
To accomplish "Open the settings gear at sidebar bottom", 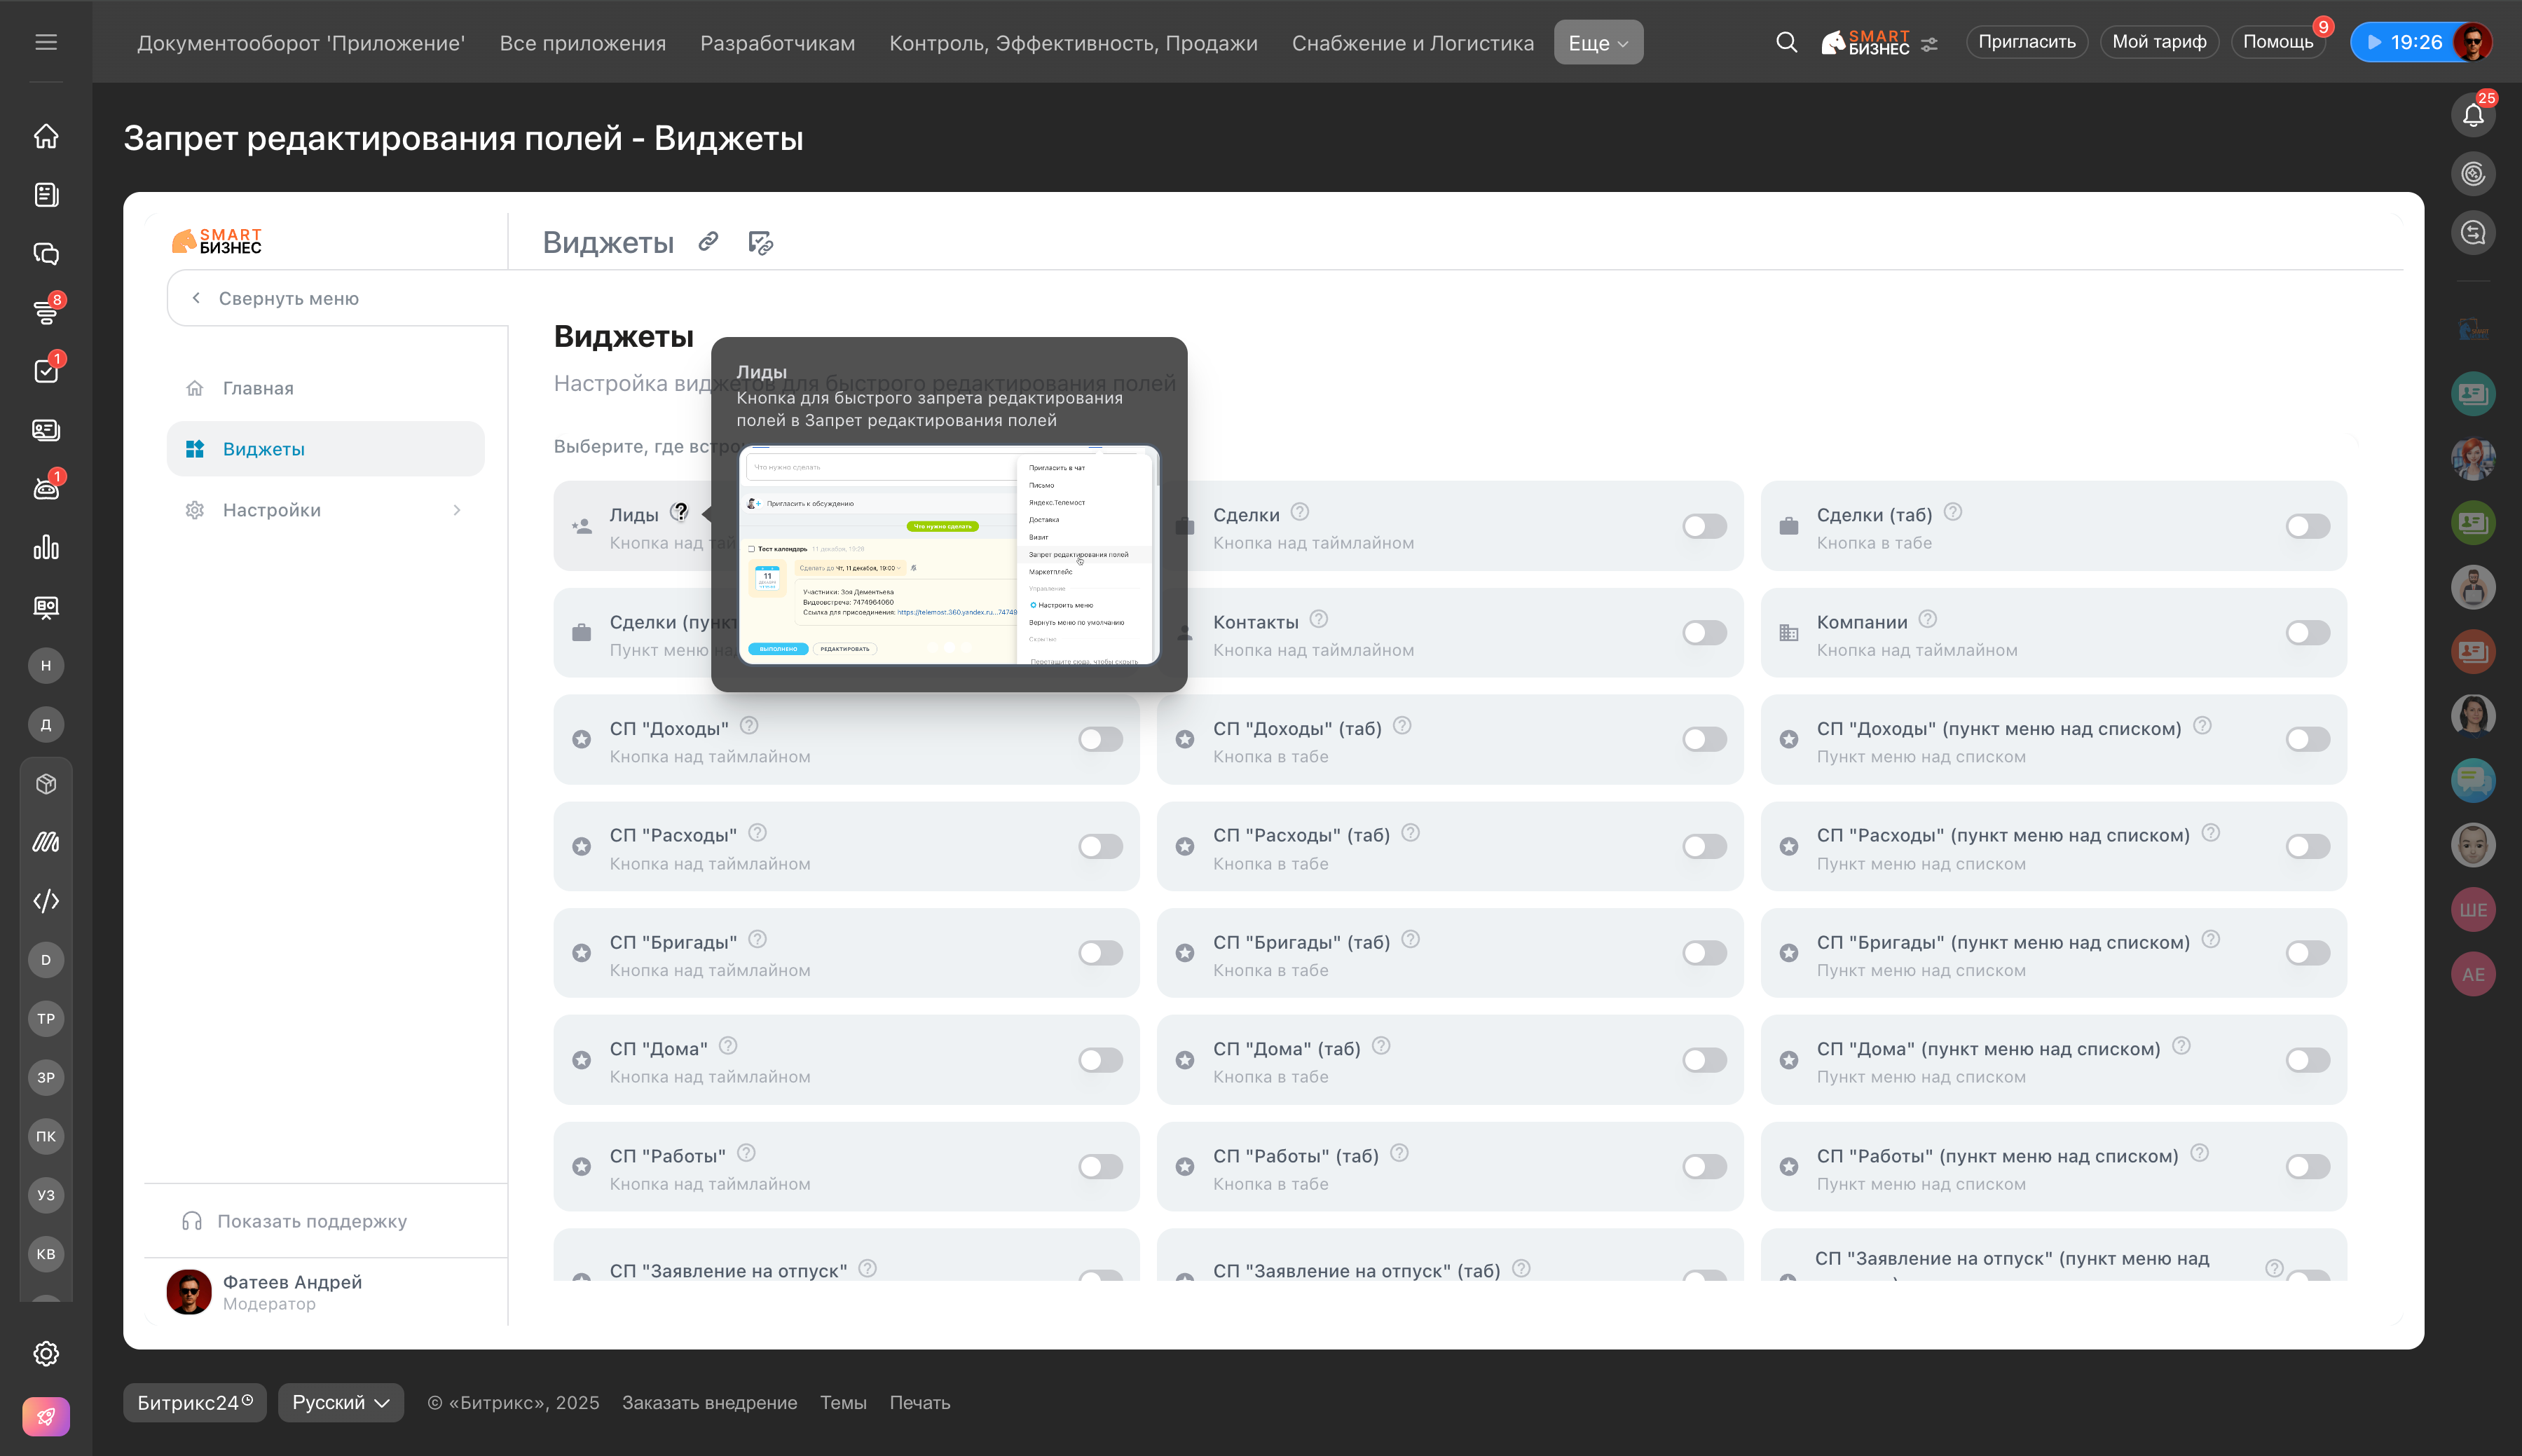I will pyautogui.click(x=46, y=1353).
